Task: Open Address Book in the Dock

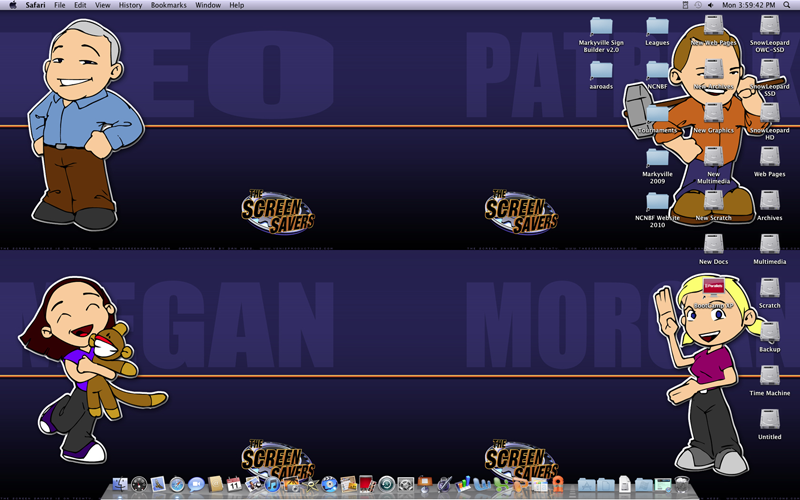Action: [x=215, y=485]
